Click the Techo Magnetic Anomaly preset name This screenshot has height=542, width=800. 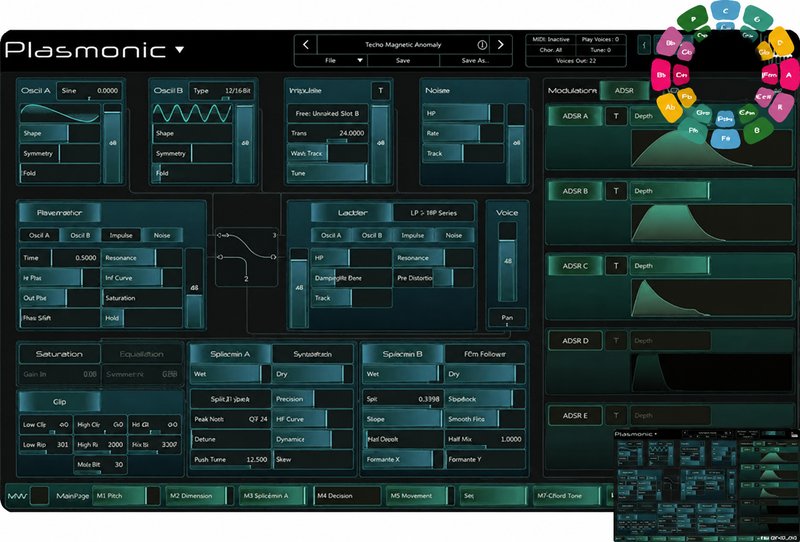tap(403, 45)
